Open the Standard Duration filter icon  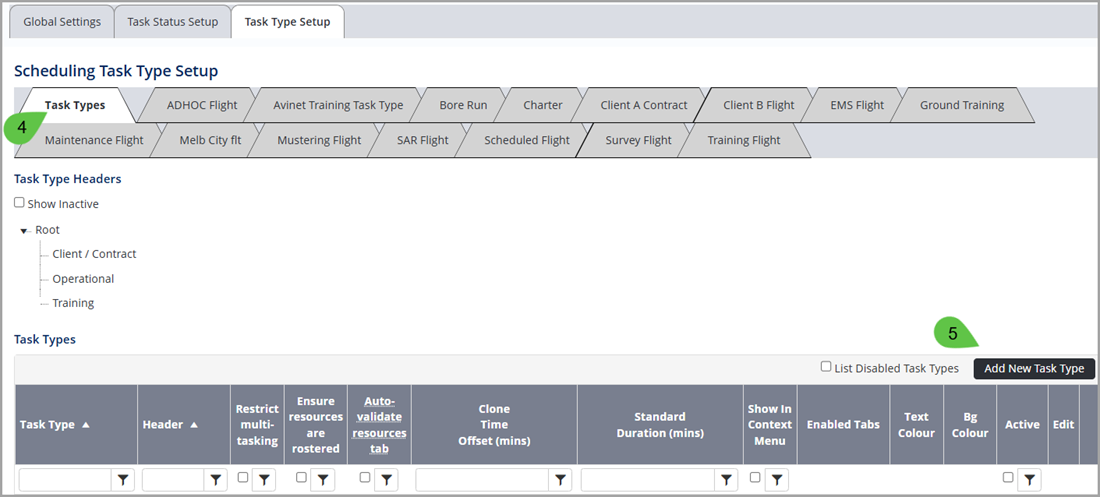coord(726,481)
